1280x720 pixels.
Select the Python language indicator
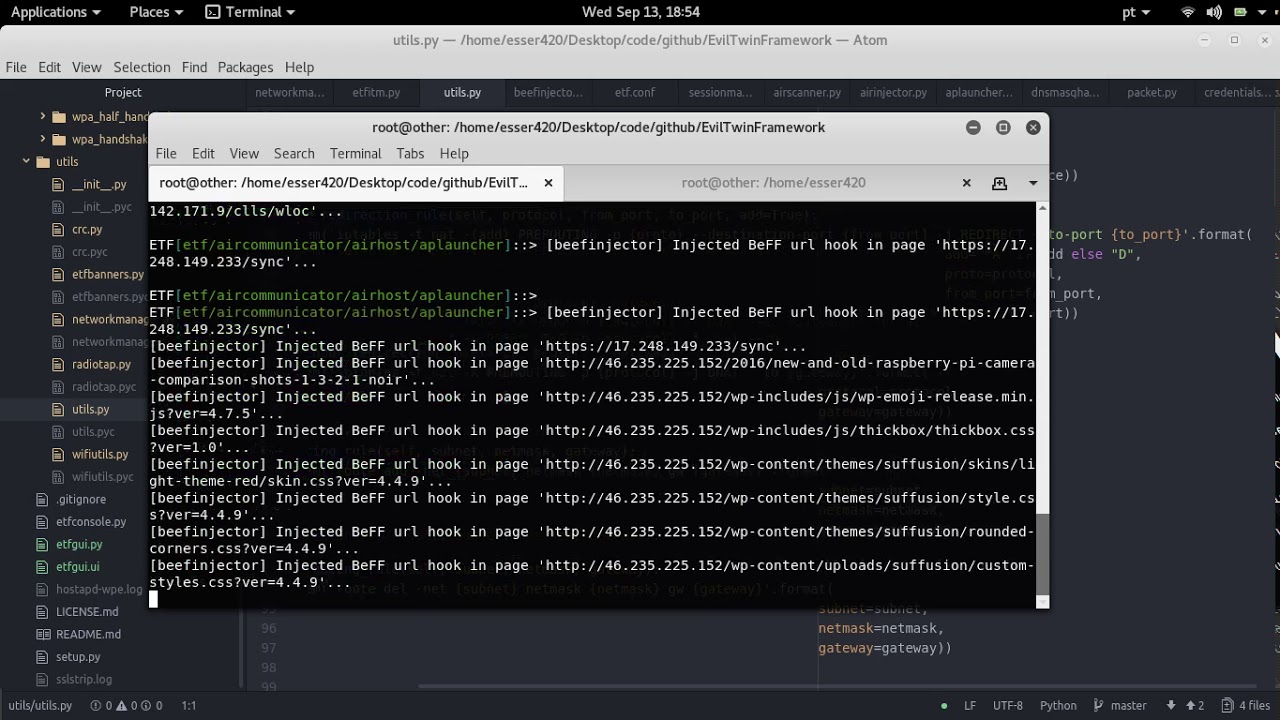pos(1058,705)
